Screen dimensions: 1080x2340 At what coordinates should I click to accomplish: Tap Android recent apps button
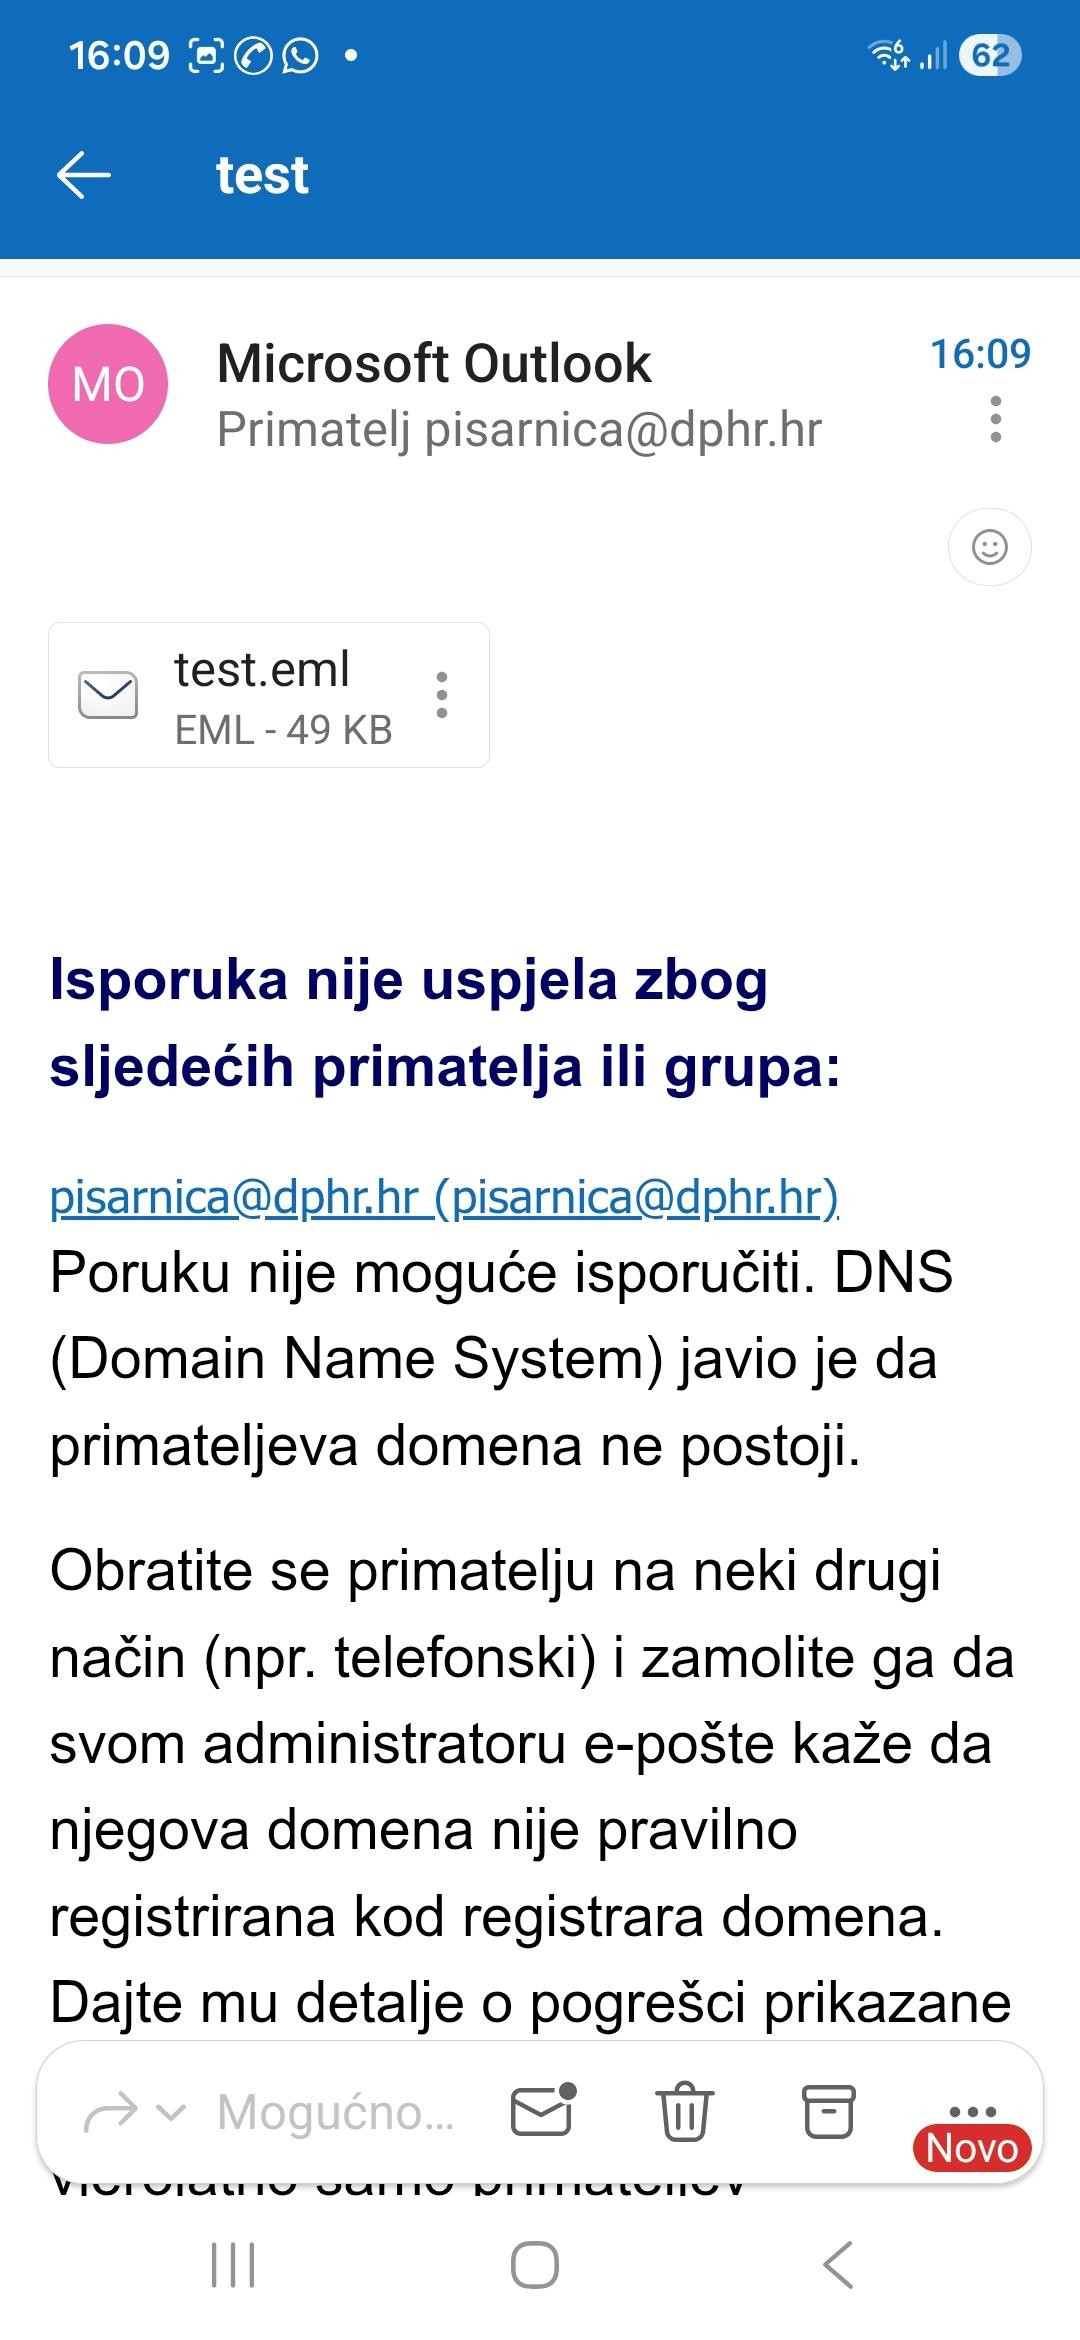[x=233, y=2265]
